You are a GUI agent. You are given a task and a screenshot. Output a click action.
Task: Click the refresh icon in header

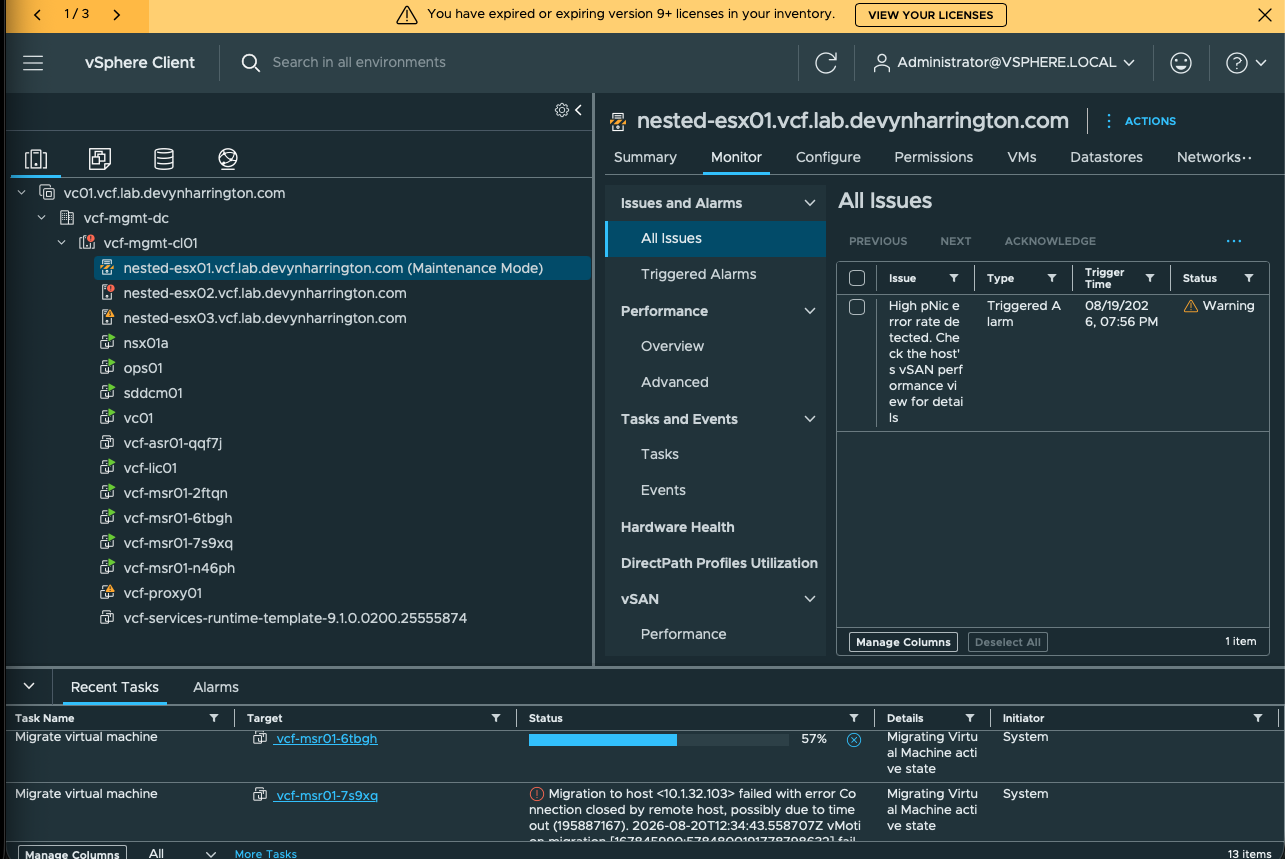click(x=826, y=62)
